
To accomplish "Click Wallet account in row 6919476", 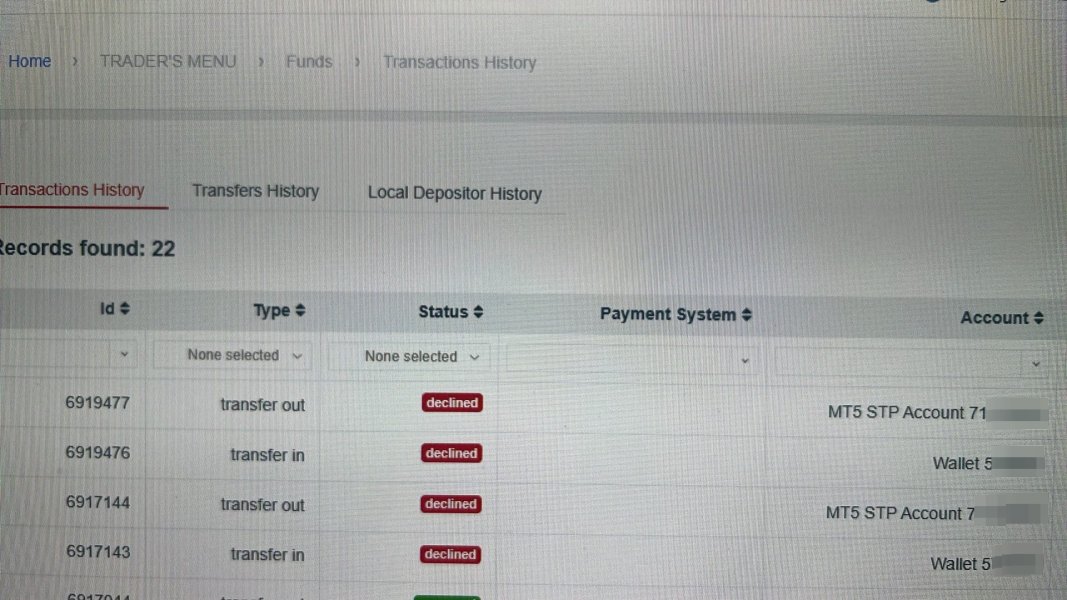I will point(988,463).
